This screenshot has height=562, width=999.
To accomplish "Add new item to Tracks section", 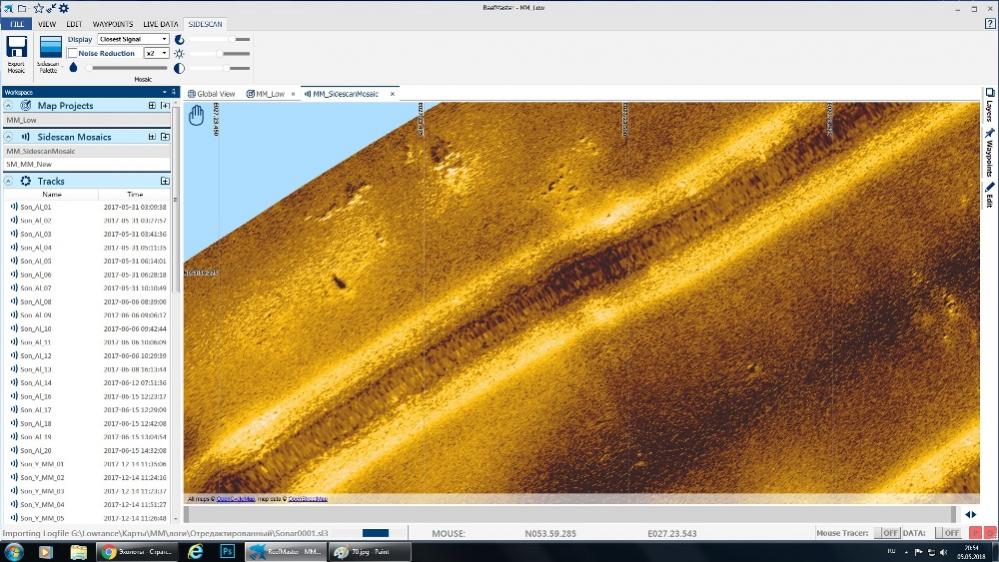I will click(164, 181).
